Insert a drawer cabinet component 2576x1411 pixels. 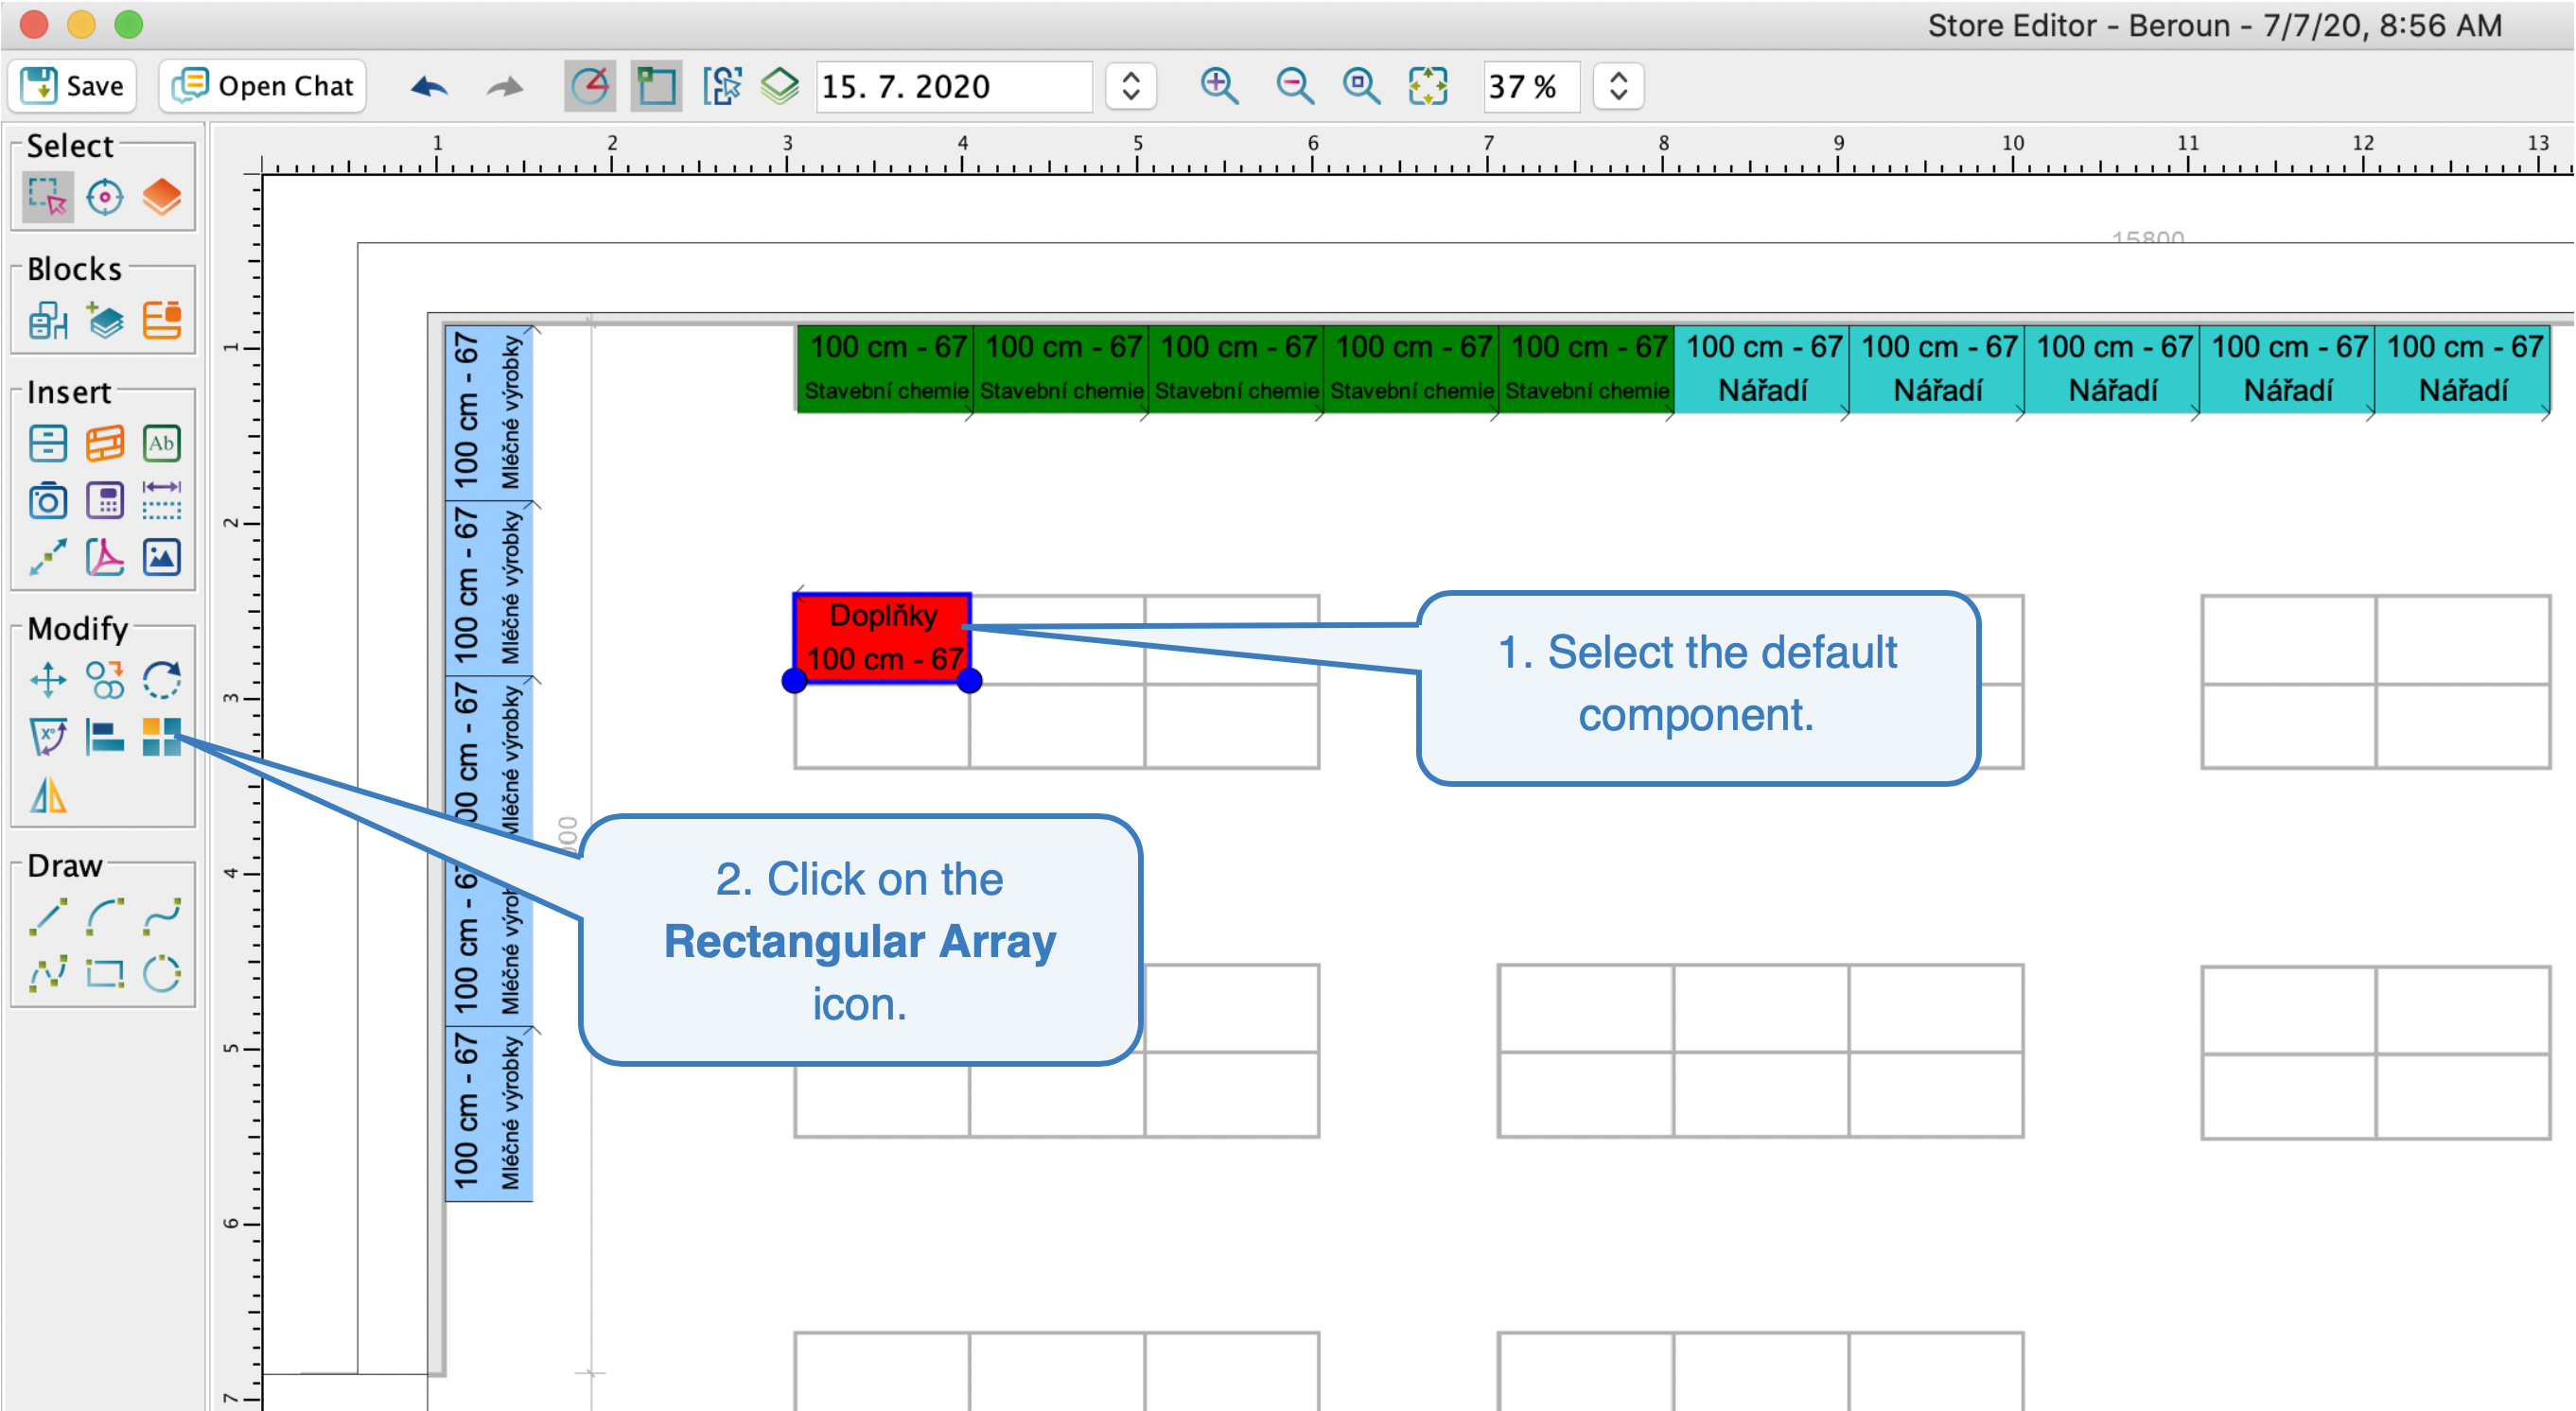47,443
